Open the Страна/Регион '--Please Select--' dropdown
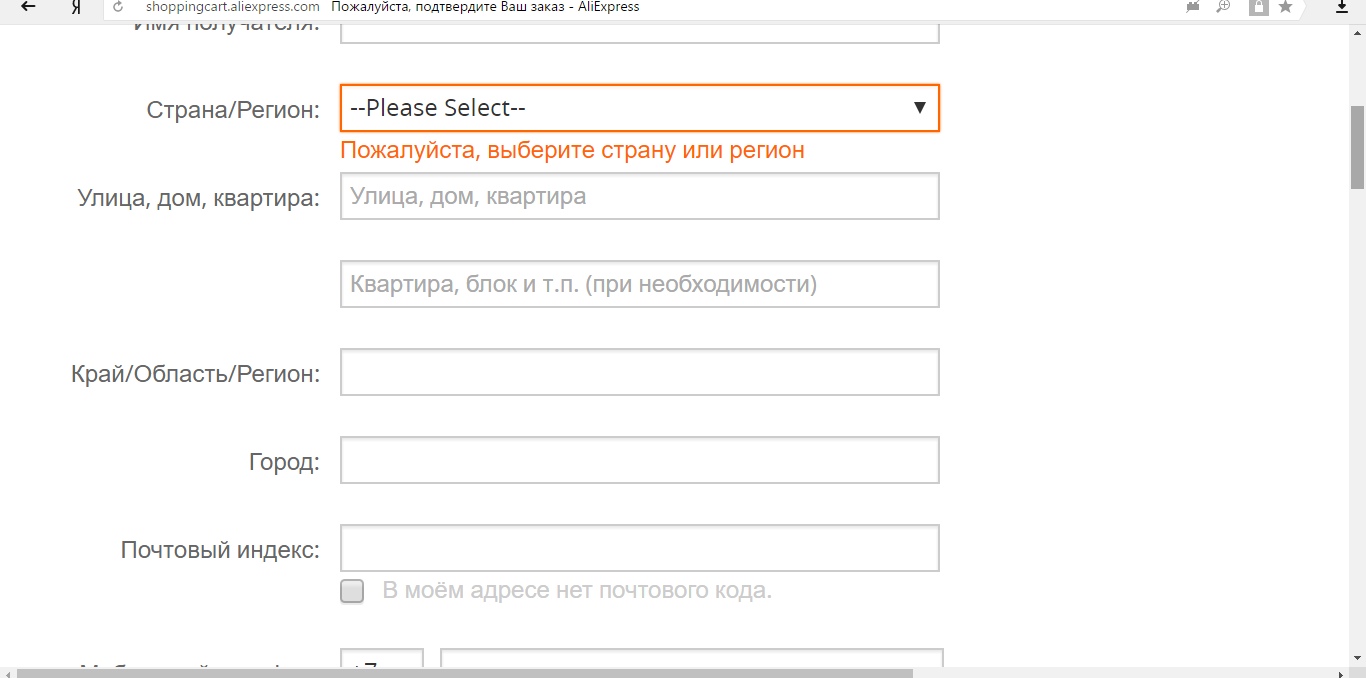 639,108
